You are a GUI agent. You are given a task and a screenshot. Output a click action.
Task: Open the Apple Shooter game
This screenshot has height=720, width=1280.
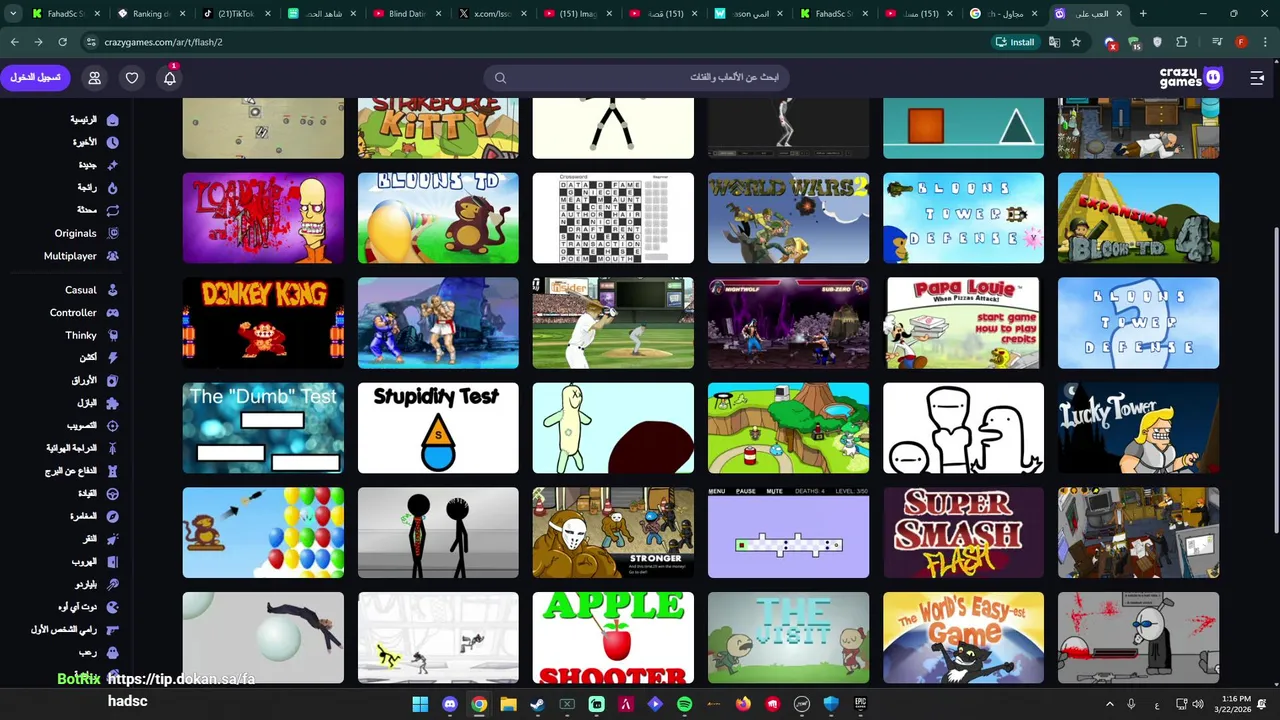(613, 638)
